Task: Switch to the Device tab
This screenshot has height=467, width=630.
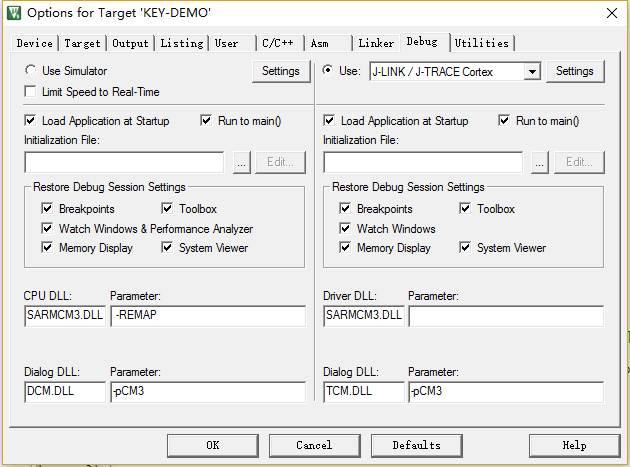Action: (35, 43)
